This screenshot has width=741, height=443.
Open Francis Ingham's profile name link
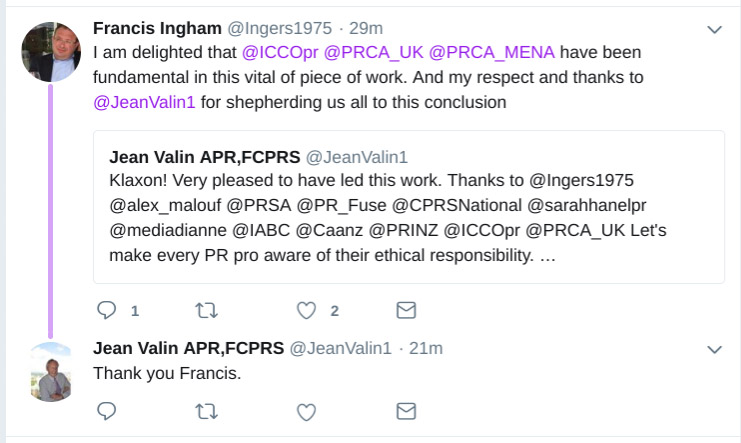coord(156,27)
